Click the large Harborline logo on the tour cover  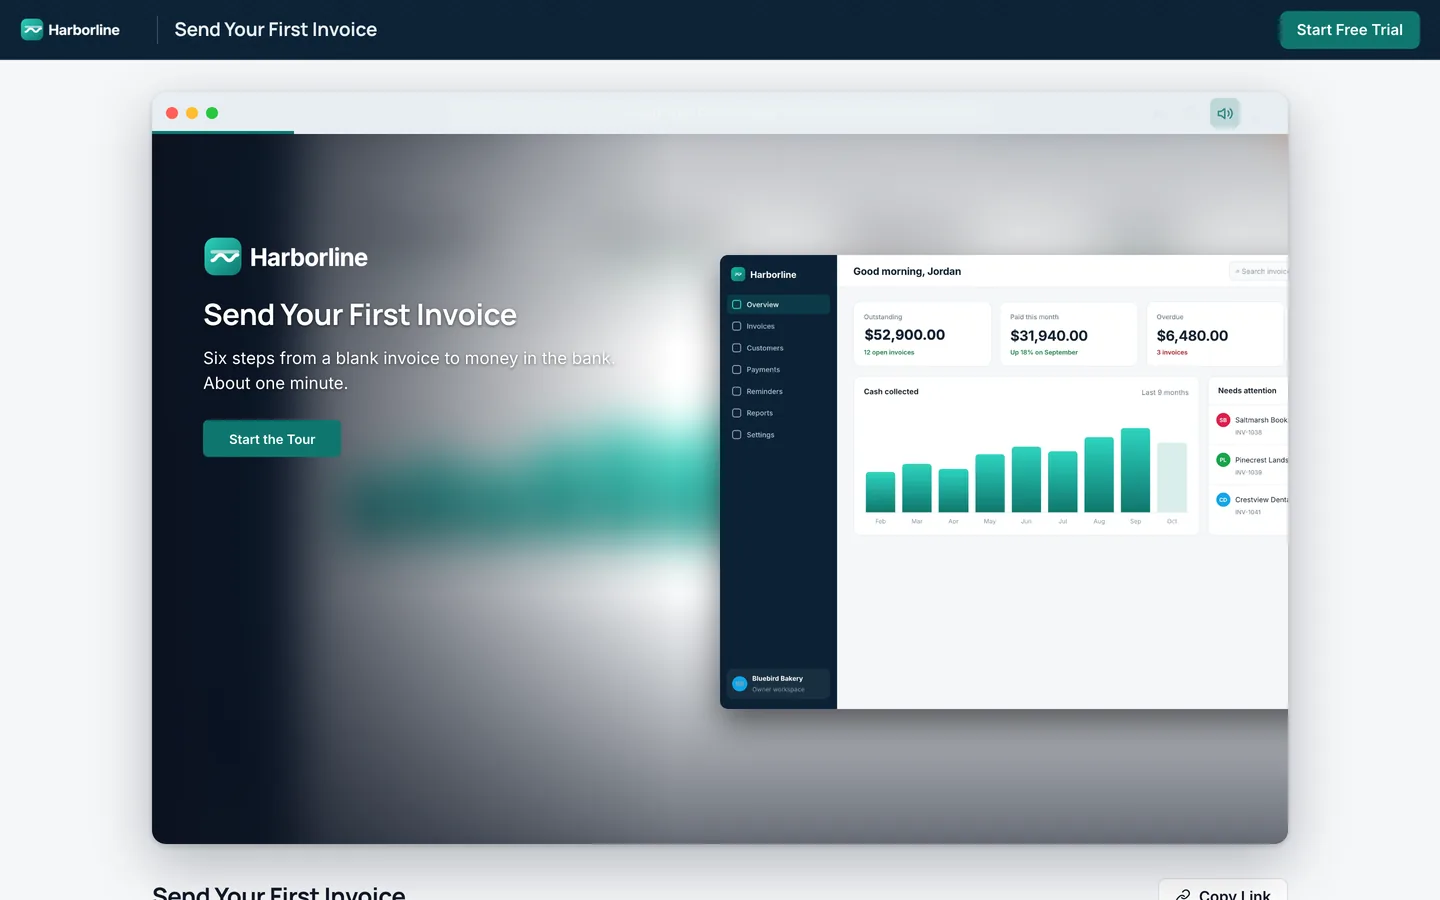click(x=286, y=257)
